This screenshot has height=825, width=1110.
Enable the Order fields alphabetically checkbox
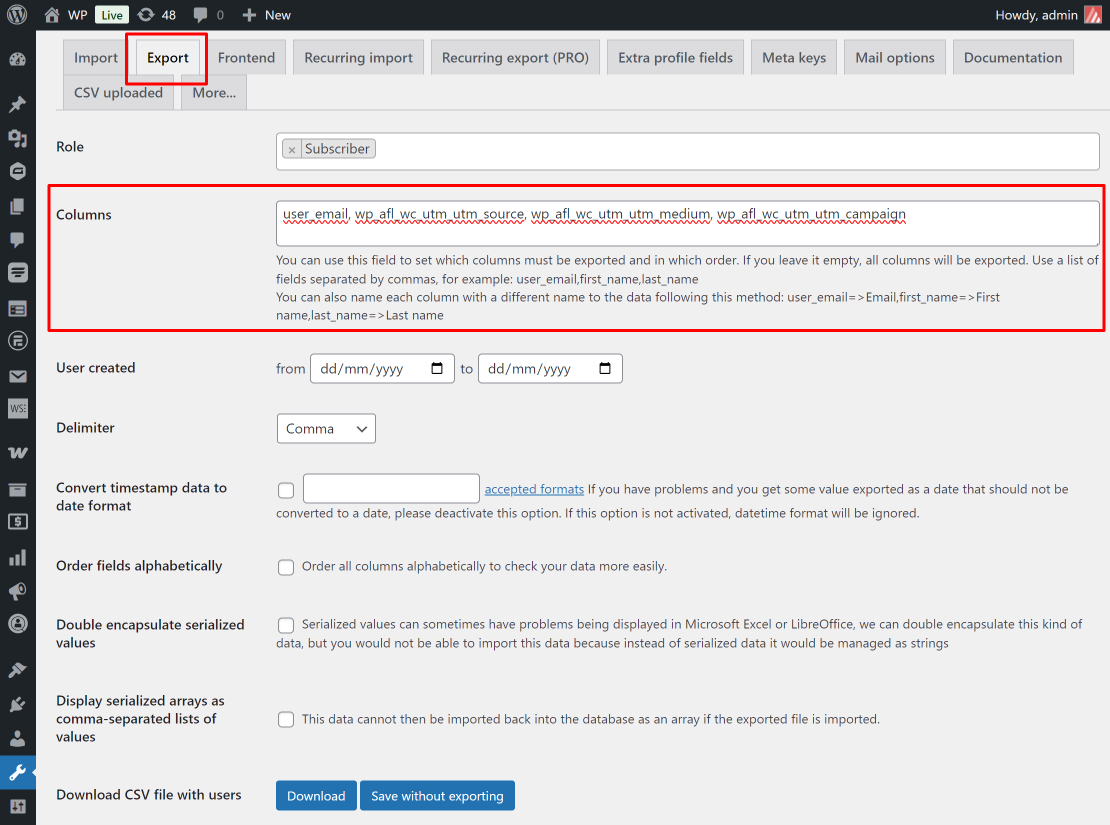click(x=286, y=567)
